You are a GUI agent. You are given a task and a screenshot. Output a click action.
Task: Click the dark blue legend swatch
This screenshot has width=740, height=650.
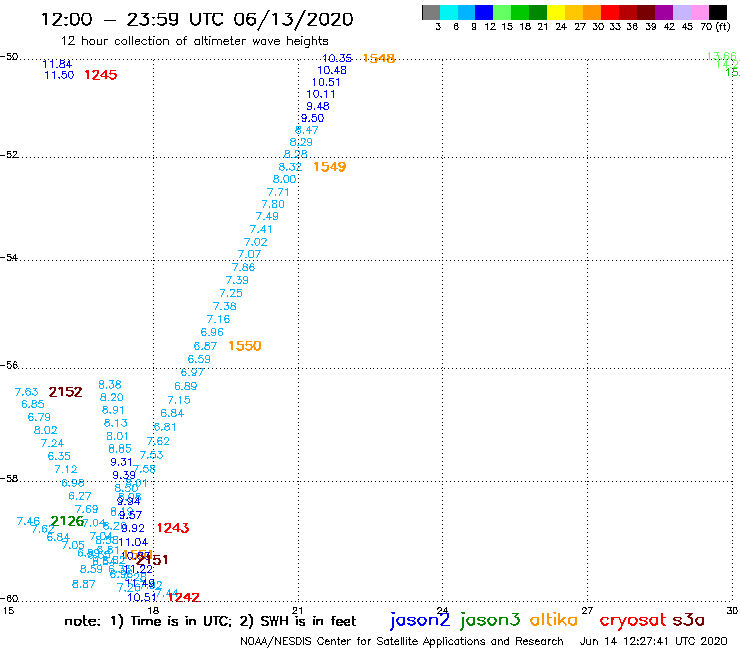point(484,12)
